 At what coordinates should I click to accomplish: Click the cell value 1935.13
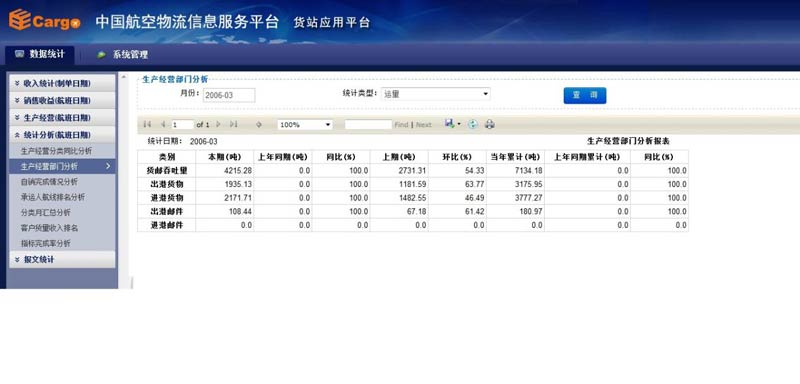point(238,185)
